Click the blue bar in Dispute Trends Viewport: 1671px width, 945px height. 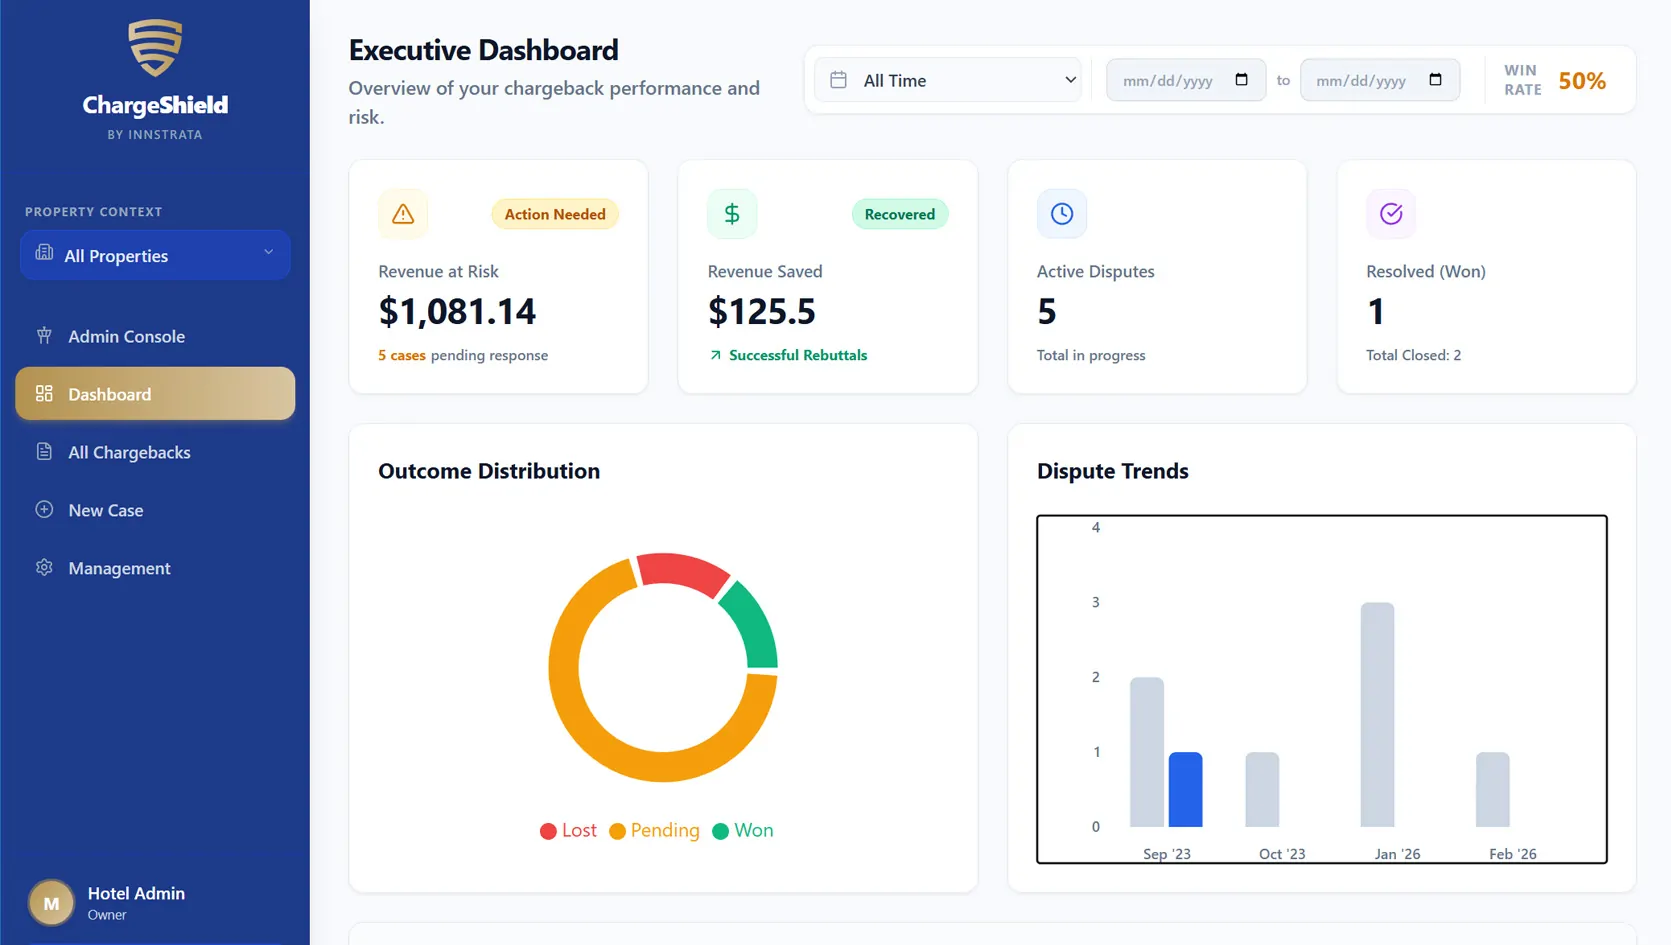point(1185,790)
